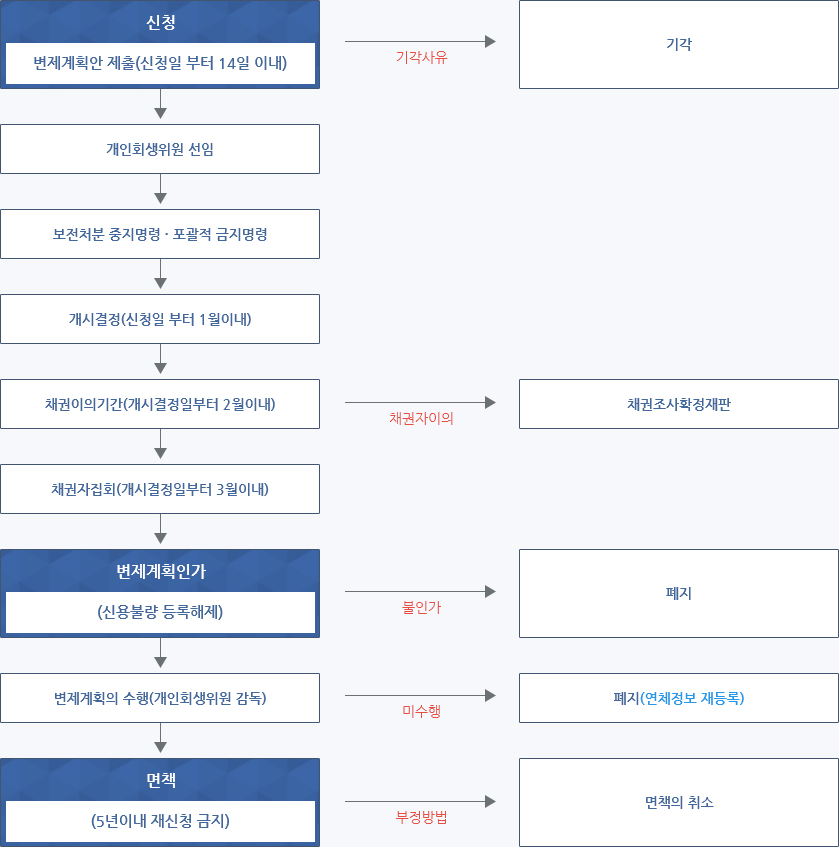Click the red 채권자이의 label
The image size is (839, 847).
pos(421,418)
